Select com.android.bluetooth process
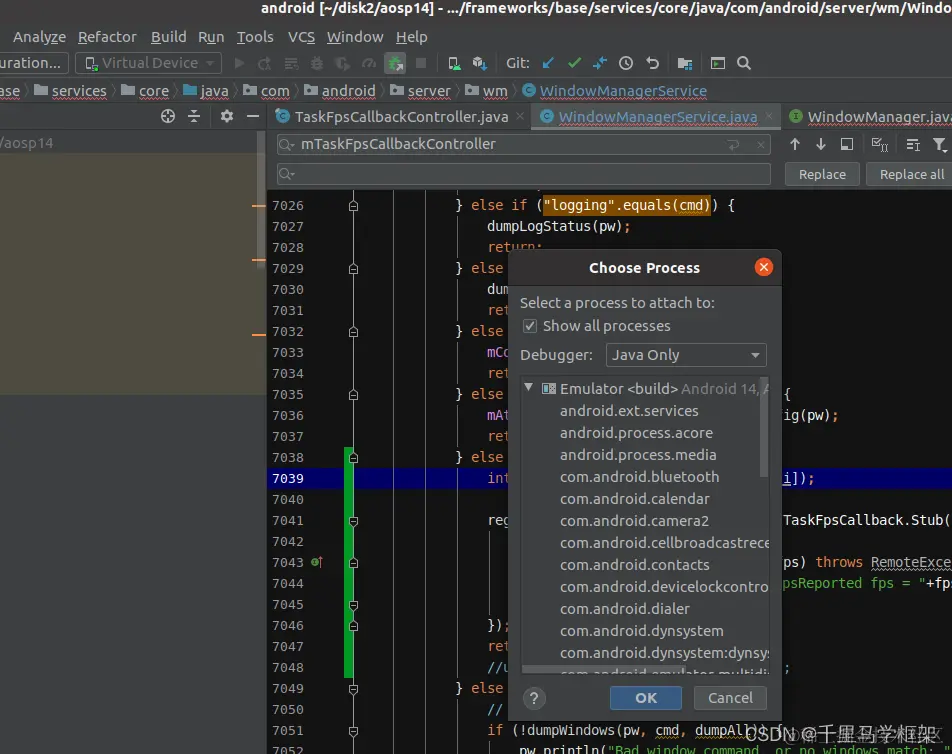 (x=639, y=477)
